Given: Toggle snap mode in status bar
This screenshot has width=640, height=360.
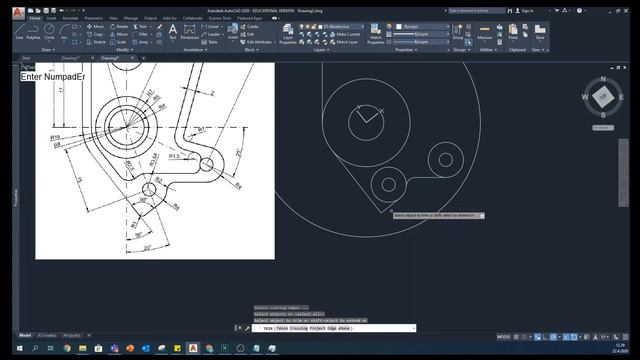Looking at the screenshot, I should [524, 337].
